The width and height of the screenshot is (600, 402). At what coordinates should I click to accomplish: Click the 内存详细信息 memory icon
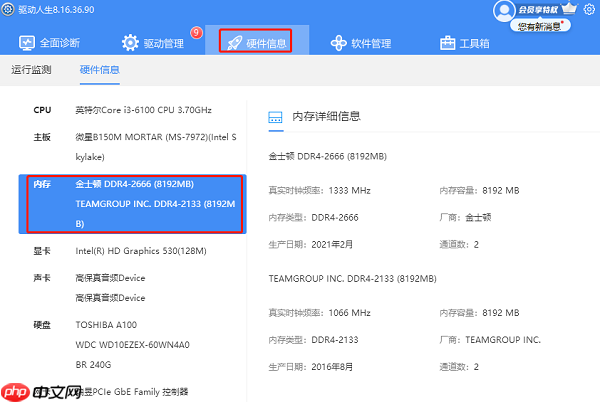click(x=275, y=117)
